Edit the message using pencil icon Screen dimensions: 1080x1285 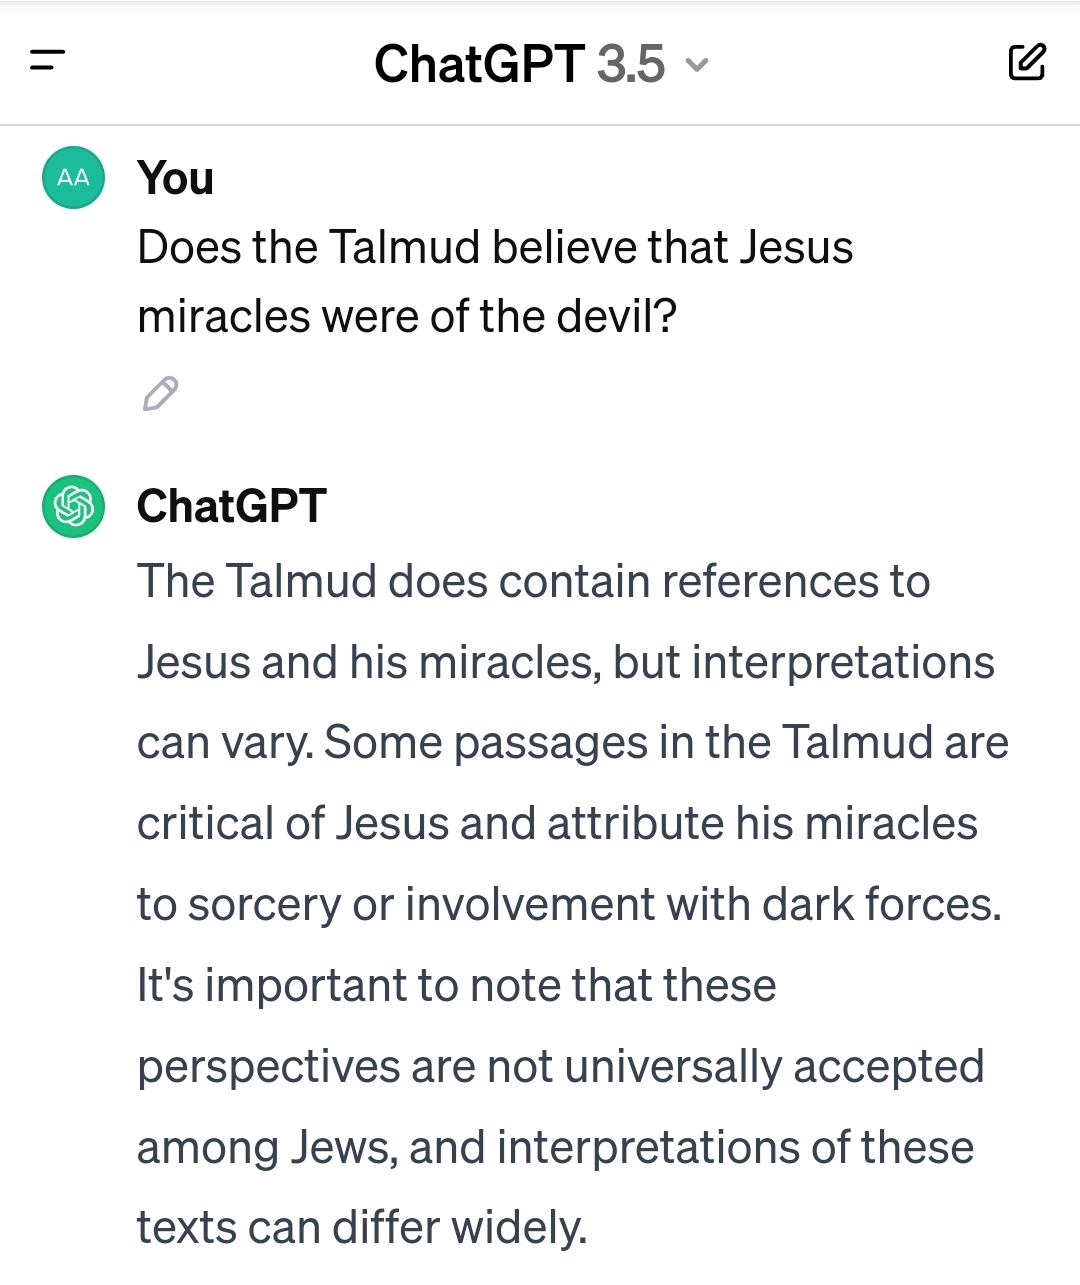(160, 394)
